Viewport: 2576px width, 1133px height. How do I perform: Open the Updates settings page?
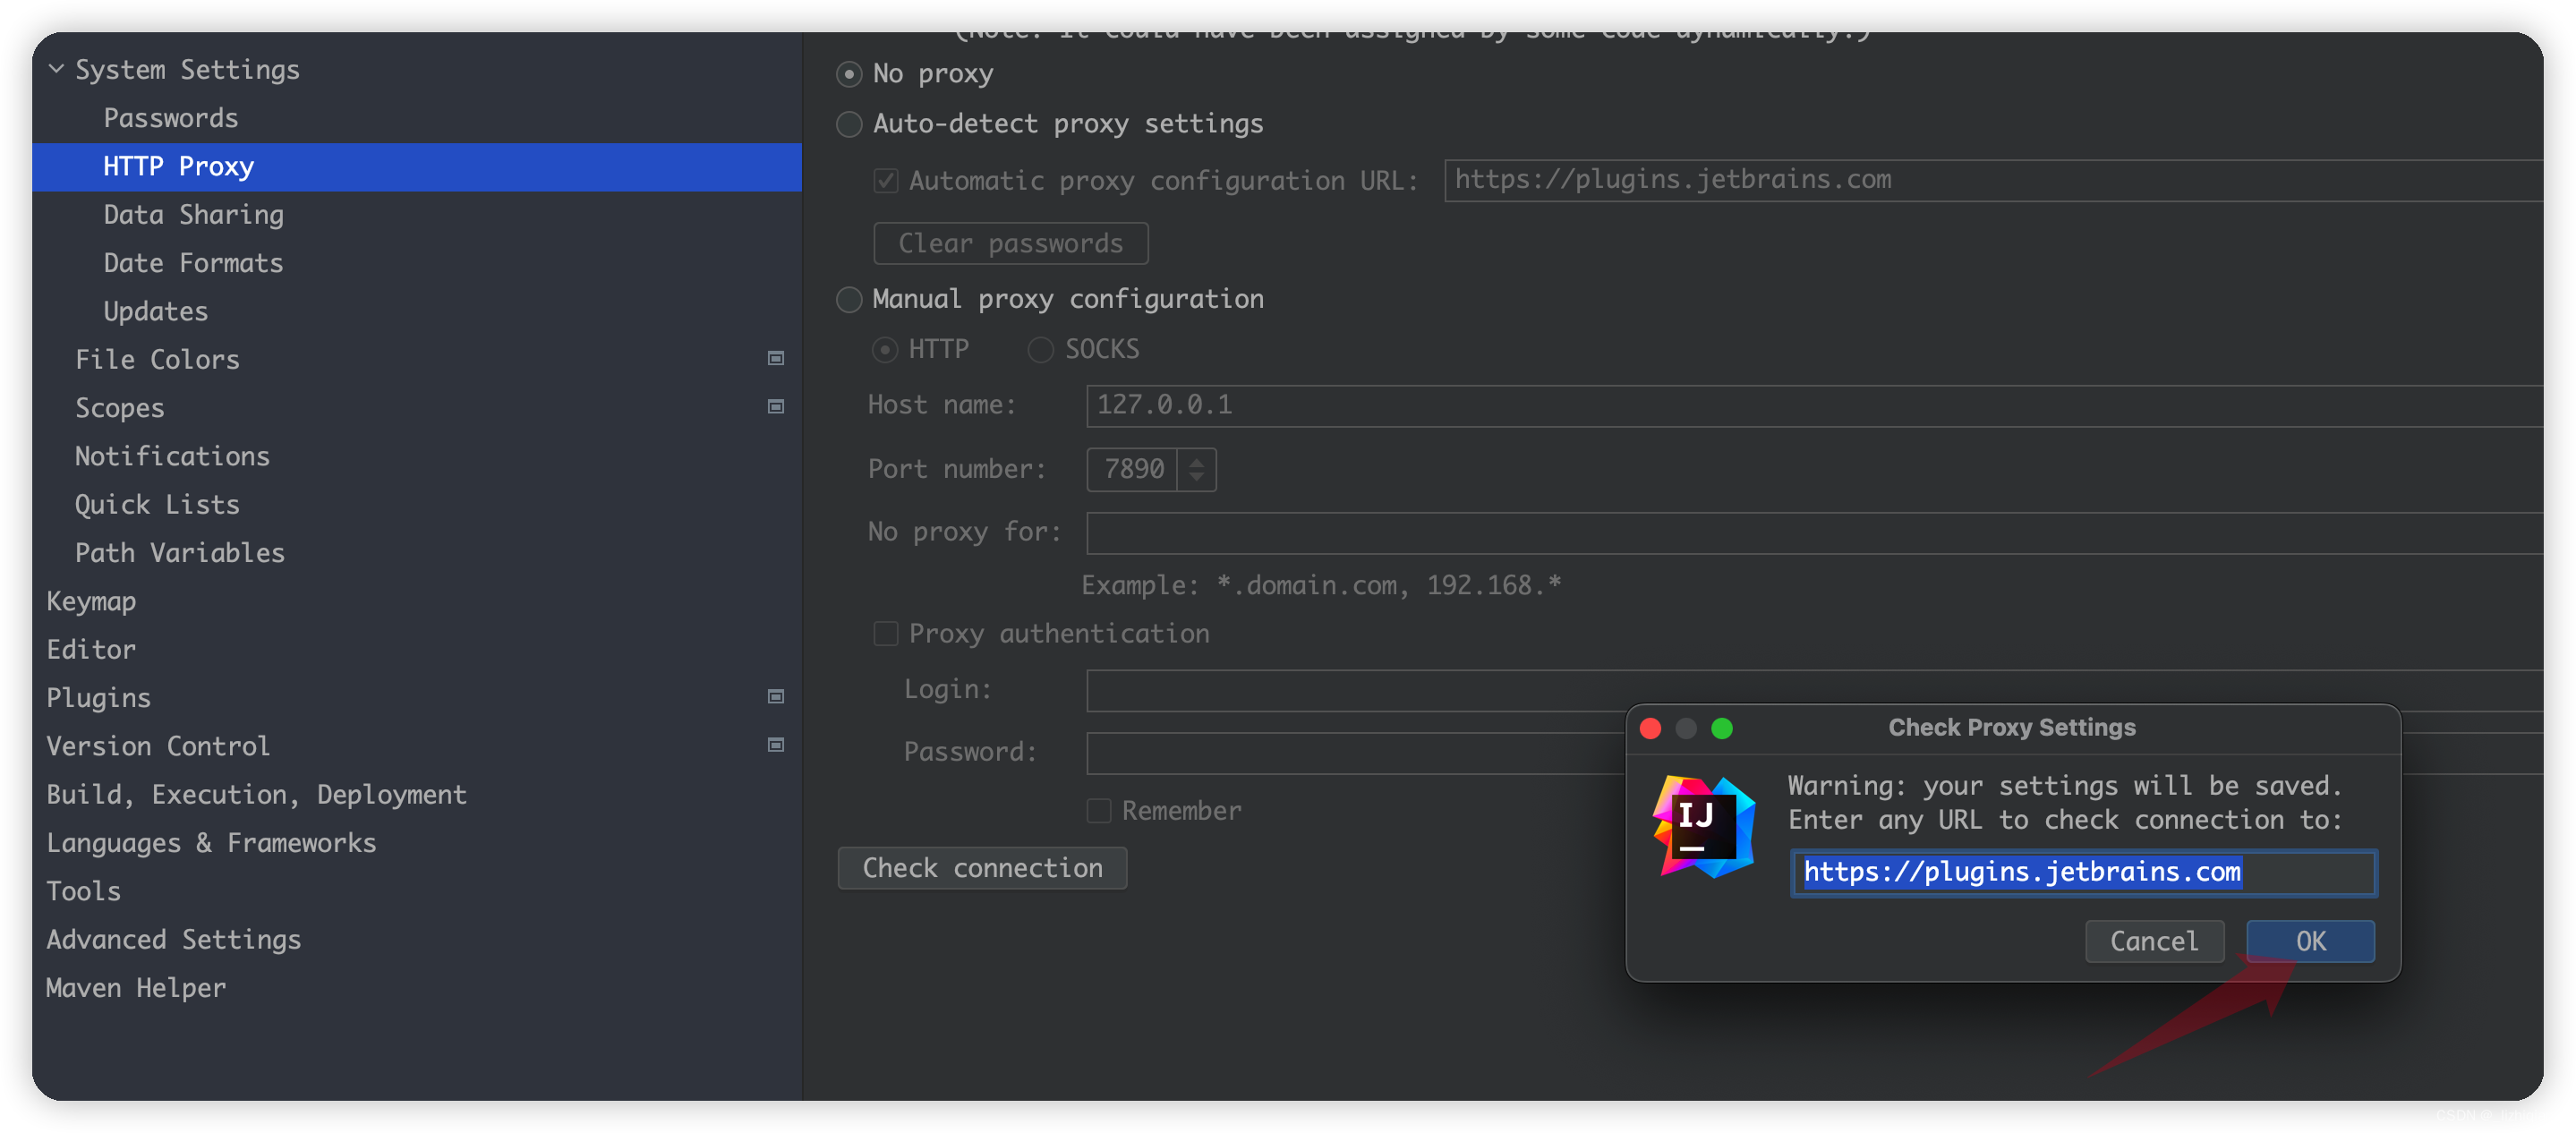pos(155,311)
